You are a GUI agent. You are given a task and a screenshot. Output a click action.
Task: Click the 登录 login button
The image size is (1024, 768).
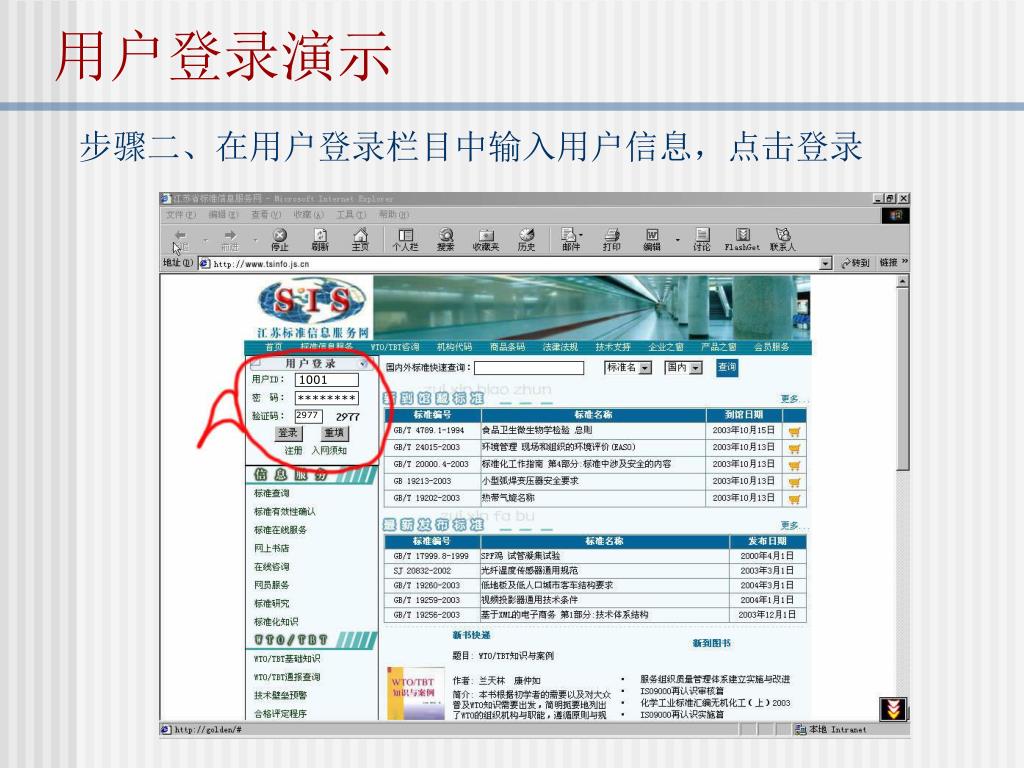288,433
